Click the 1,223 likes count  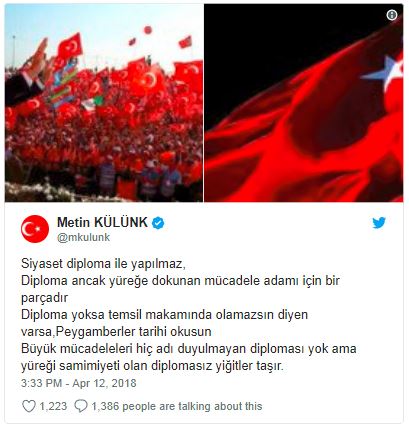click(x=53, y=406)
